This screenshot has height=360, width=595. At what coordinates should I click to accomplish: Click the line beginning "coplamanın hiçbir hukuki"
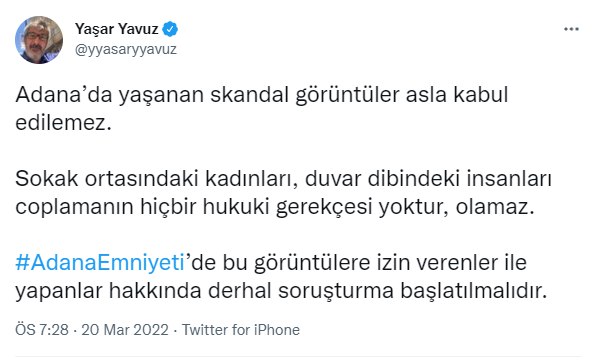pos(275,207)
